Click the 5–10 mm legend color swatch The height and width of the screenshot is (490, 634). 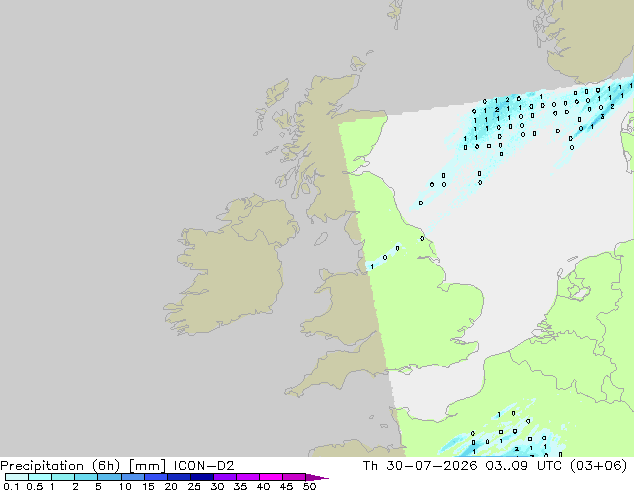point(109,477)
